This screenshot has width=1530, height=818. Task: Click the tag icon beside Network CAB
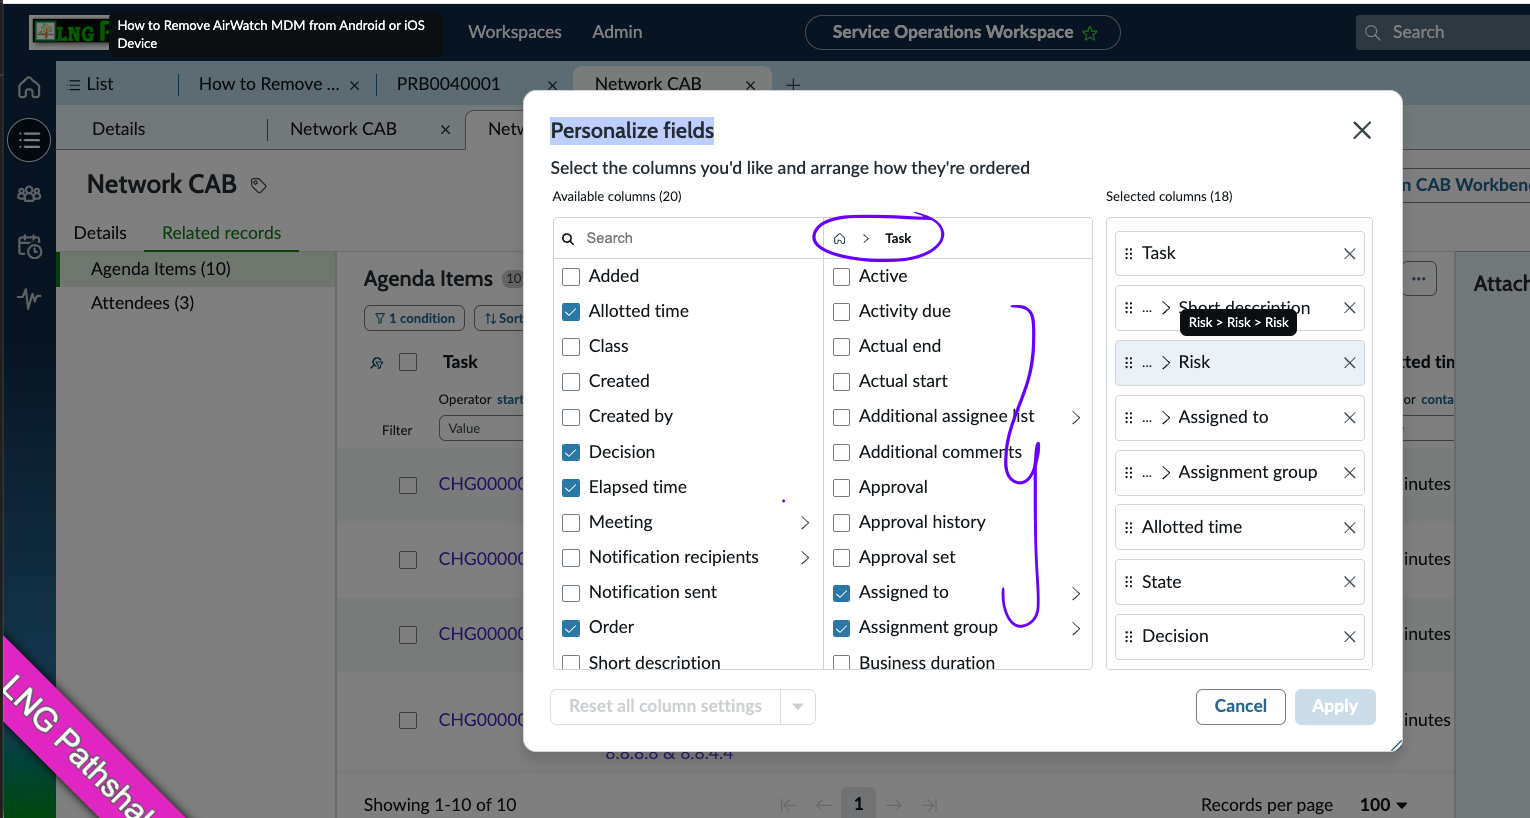(259, 185)
